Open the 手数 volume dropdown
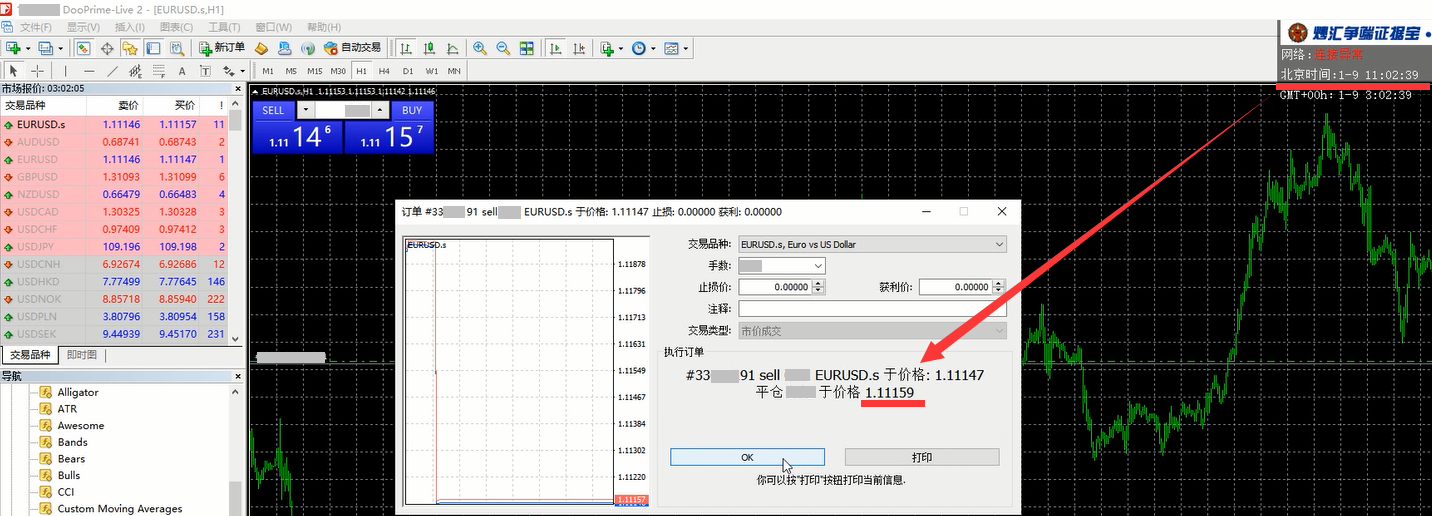1432x516 pixels. coord(819,266)
